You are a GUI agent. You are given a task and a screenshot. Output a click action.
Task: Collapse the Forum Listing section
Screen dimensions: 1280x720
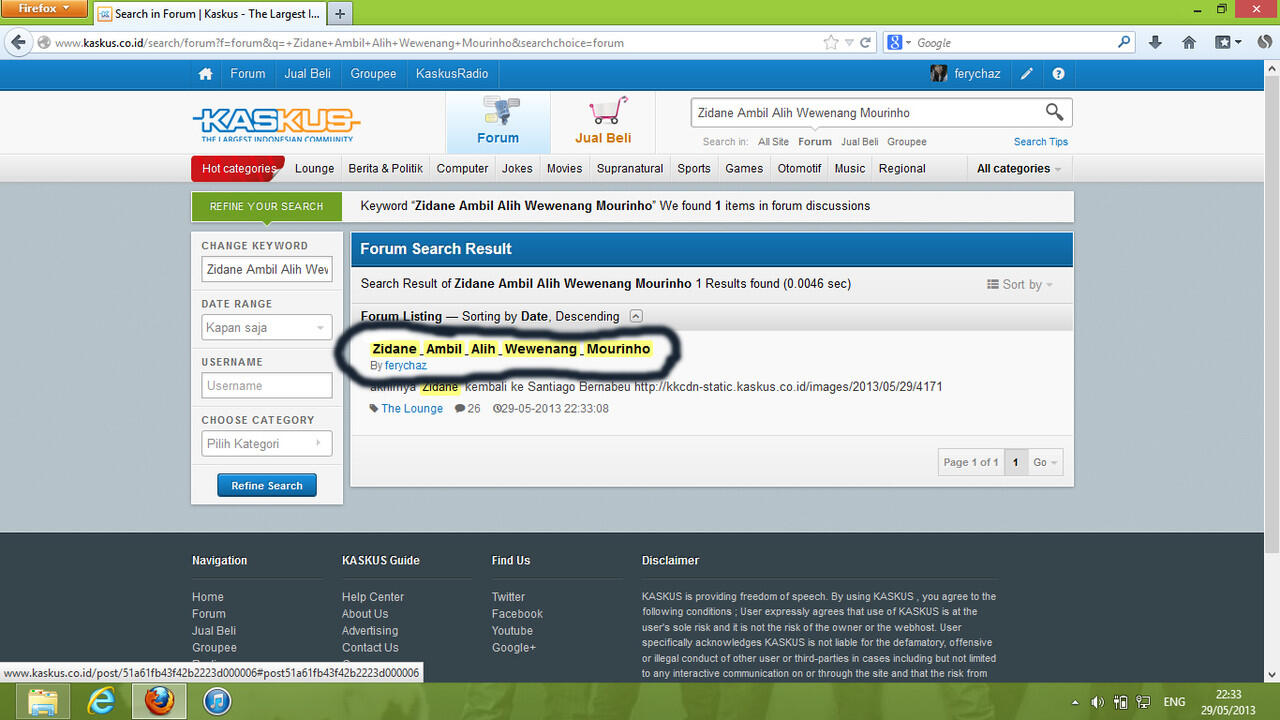[636, 316]
